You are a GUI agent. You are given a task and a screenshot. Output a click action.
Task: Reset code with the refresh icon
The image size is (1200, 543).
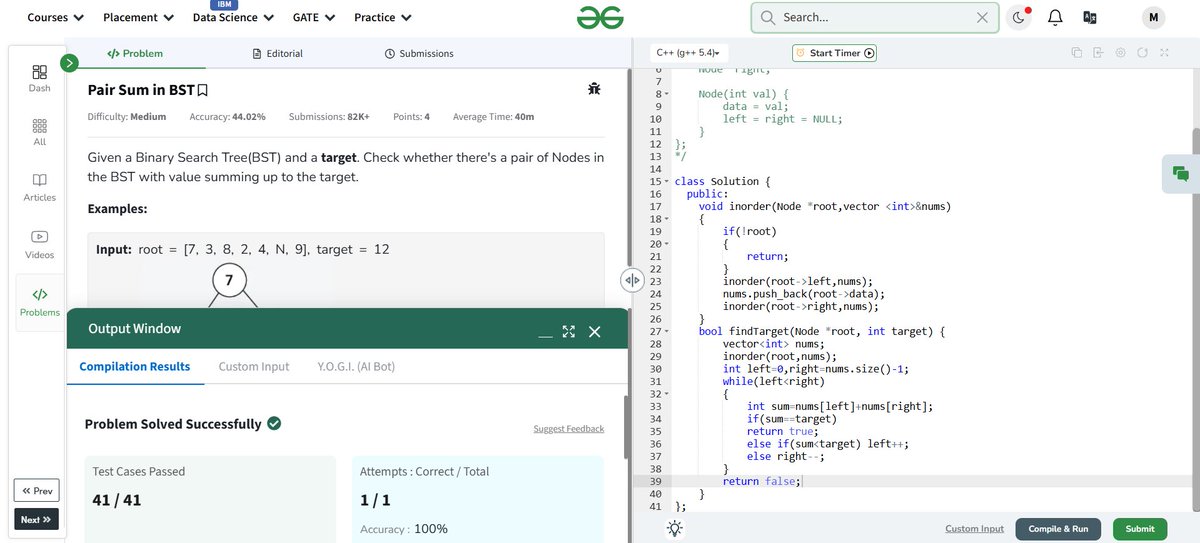pos(1142,53)
